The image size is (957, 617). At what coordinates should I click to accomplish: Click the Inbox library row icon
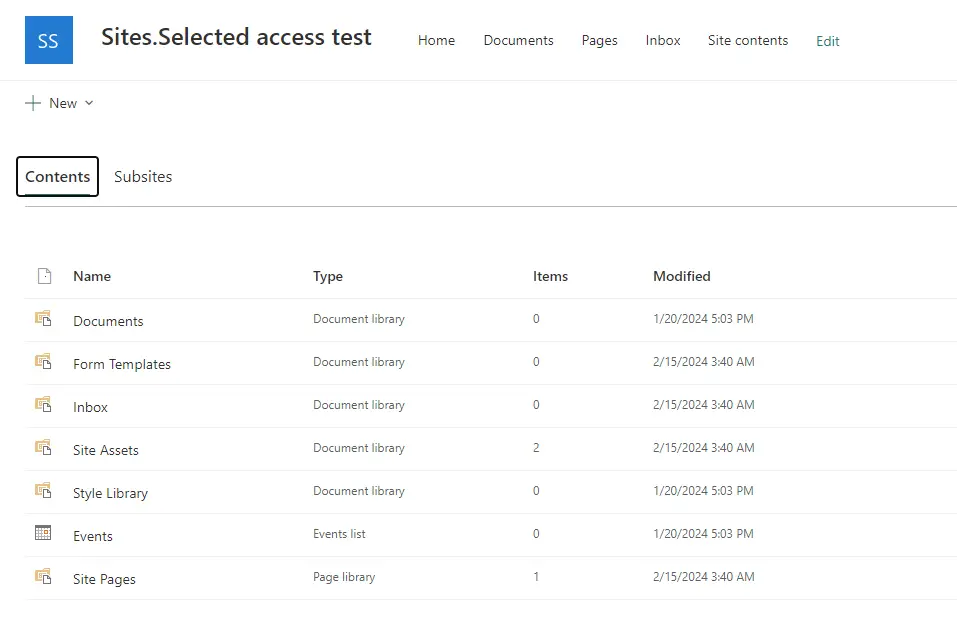(43, 405)
